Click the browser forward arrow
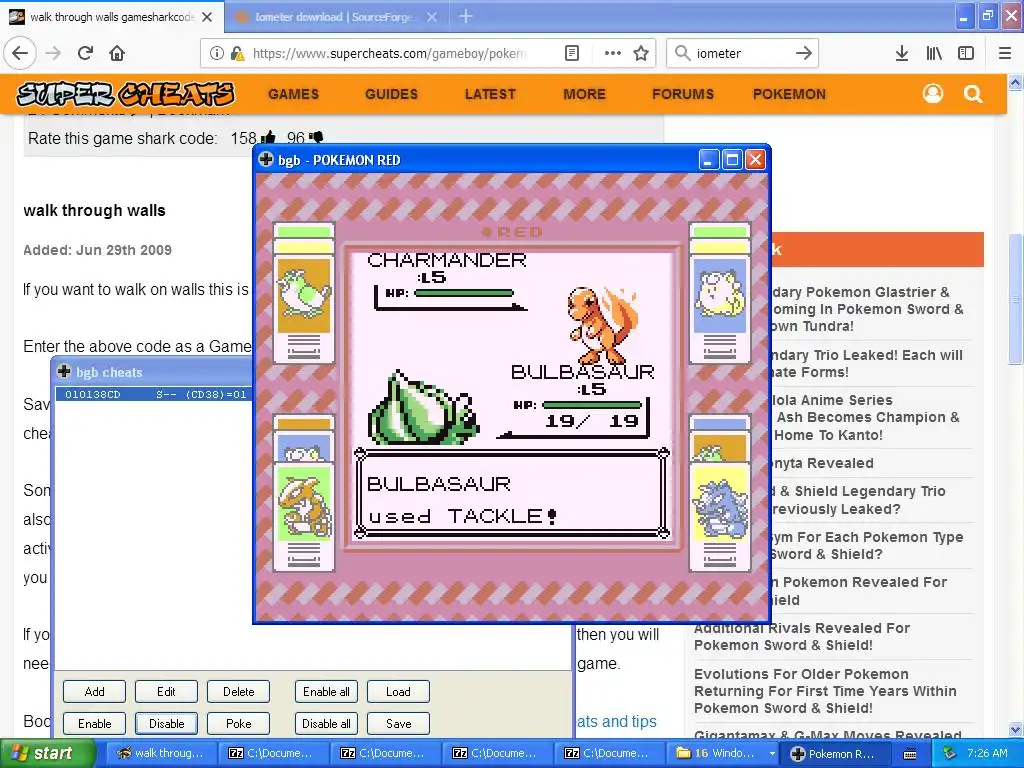 [x=53, y=53]
